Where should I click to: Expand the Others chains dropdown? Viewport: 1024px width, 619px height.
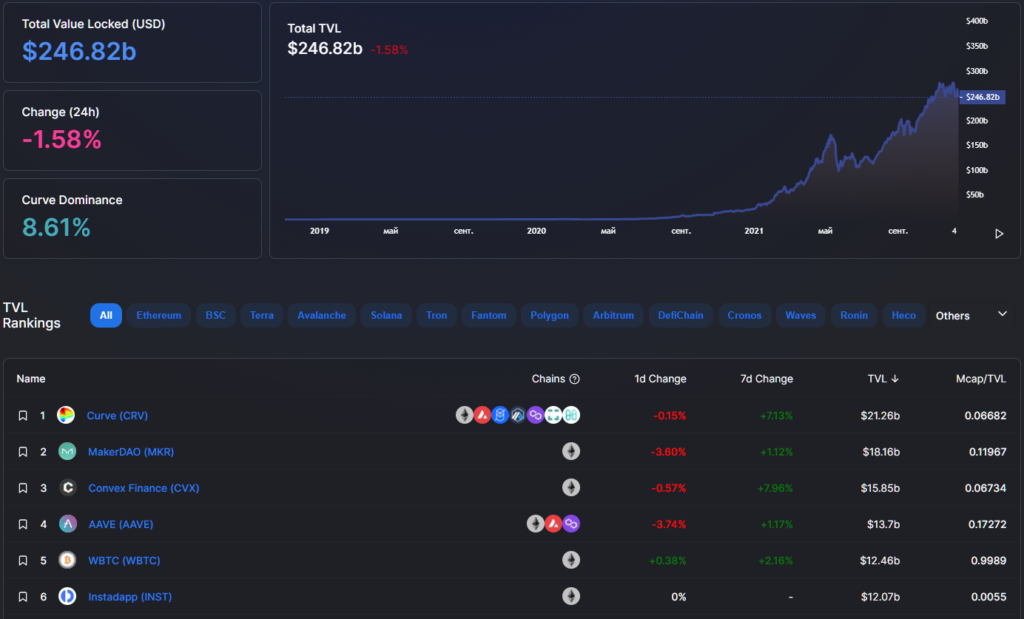tap(952, 316)
